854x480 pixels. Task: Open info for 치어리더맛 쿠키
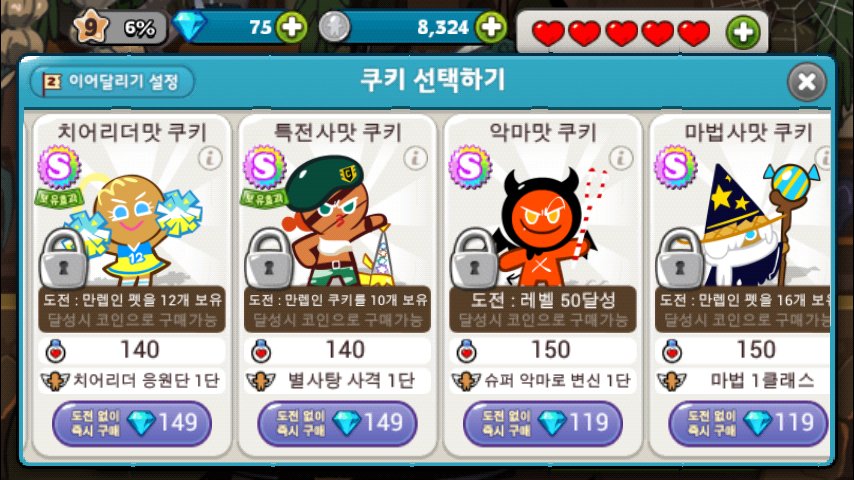pos(210,159)
